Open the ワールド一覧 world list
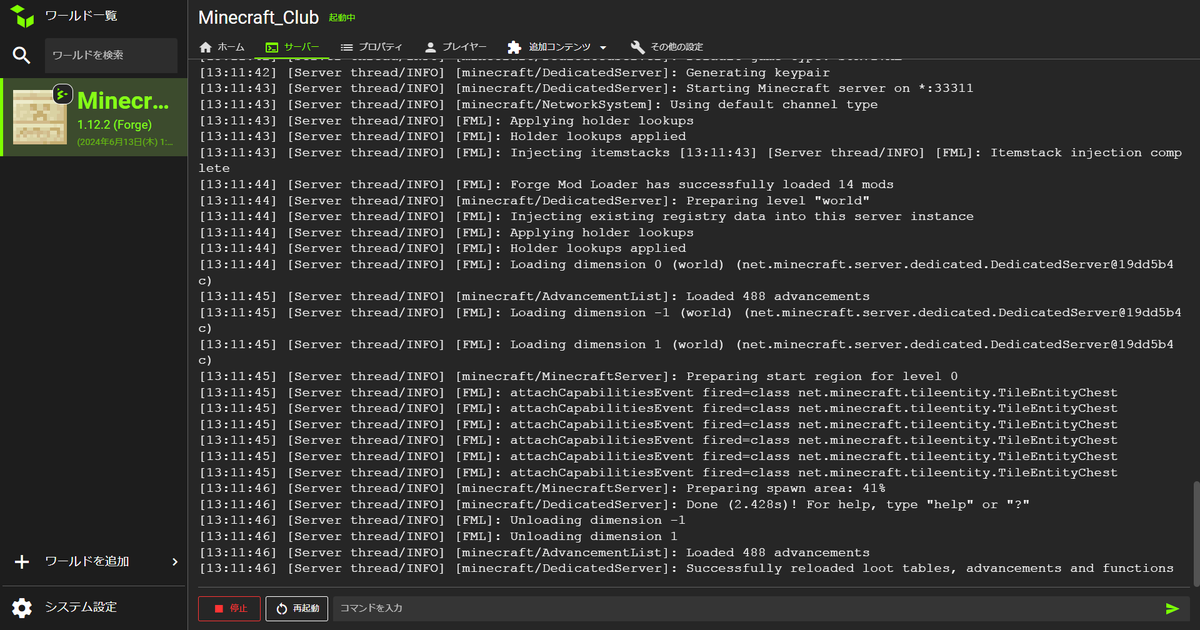Viewport: 1200px width, 630px height. click(82, 16)
